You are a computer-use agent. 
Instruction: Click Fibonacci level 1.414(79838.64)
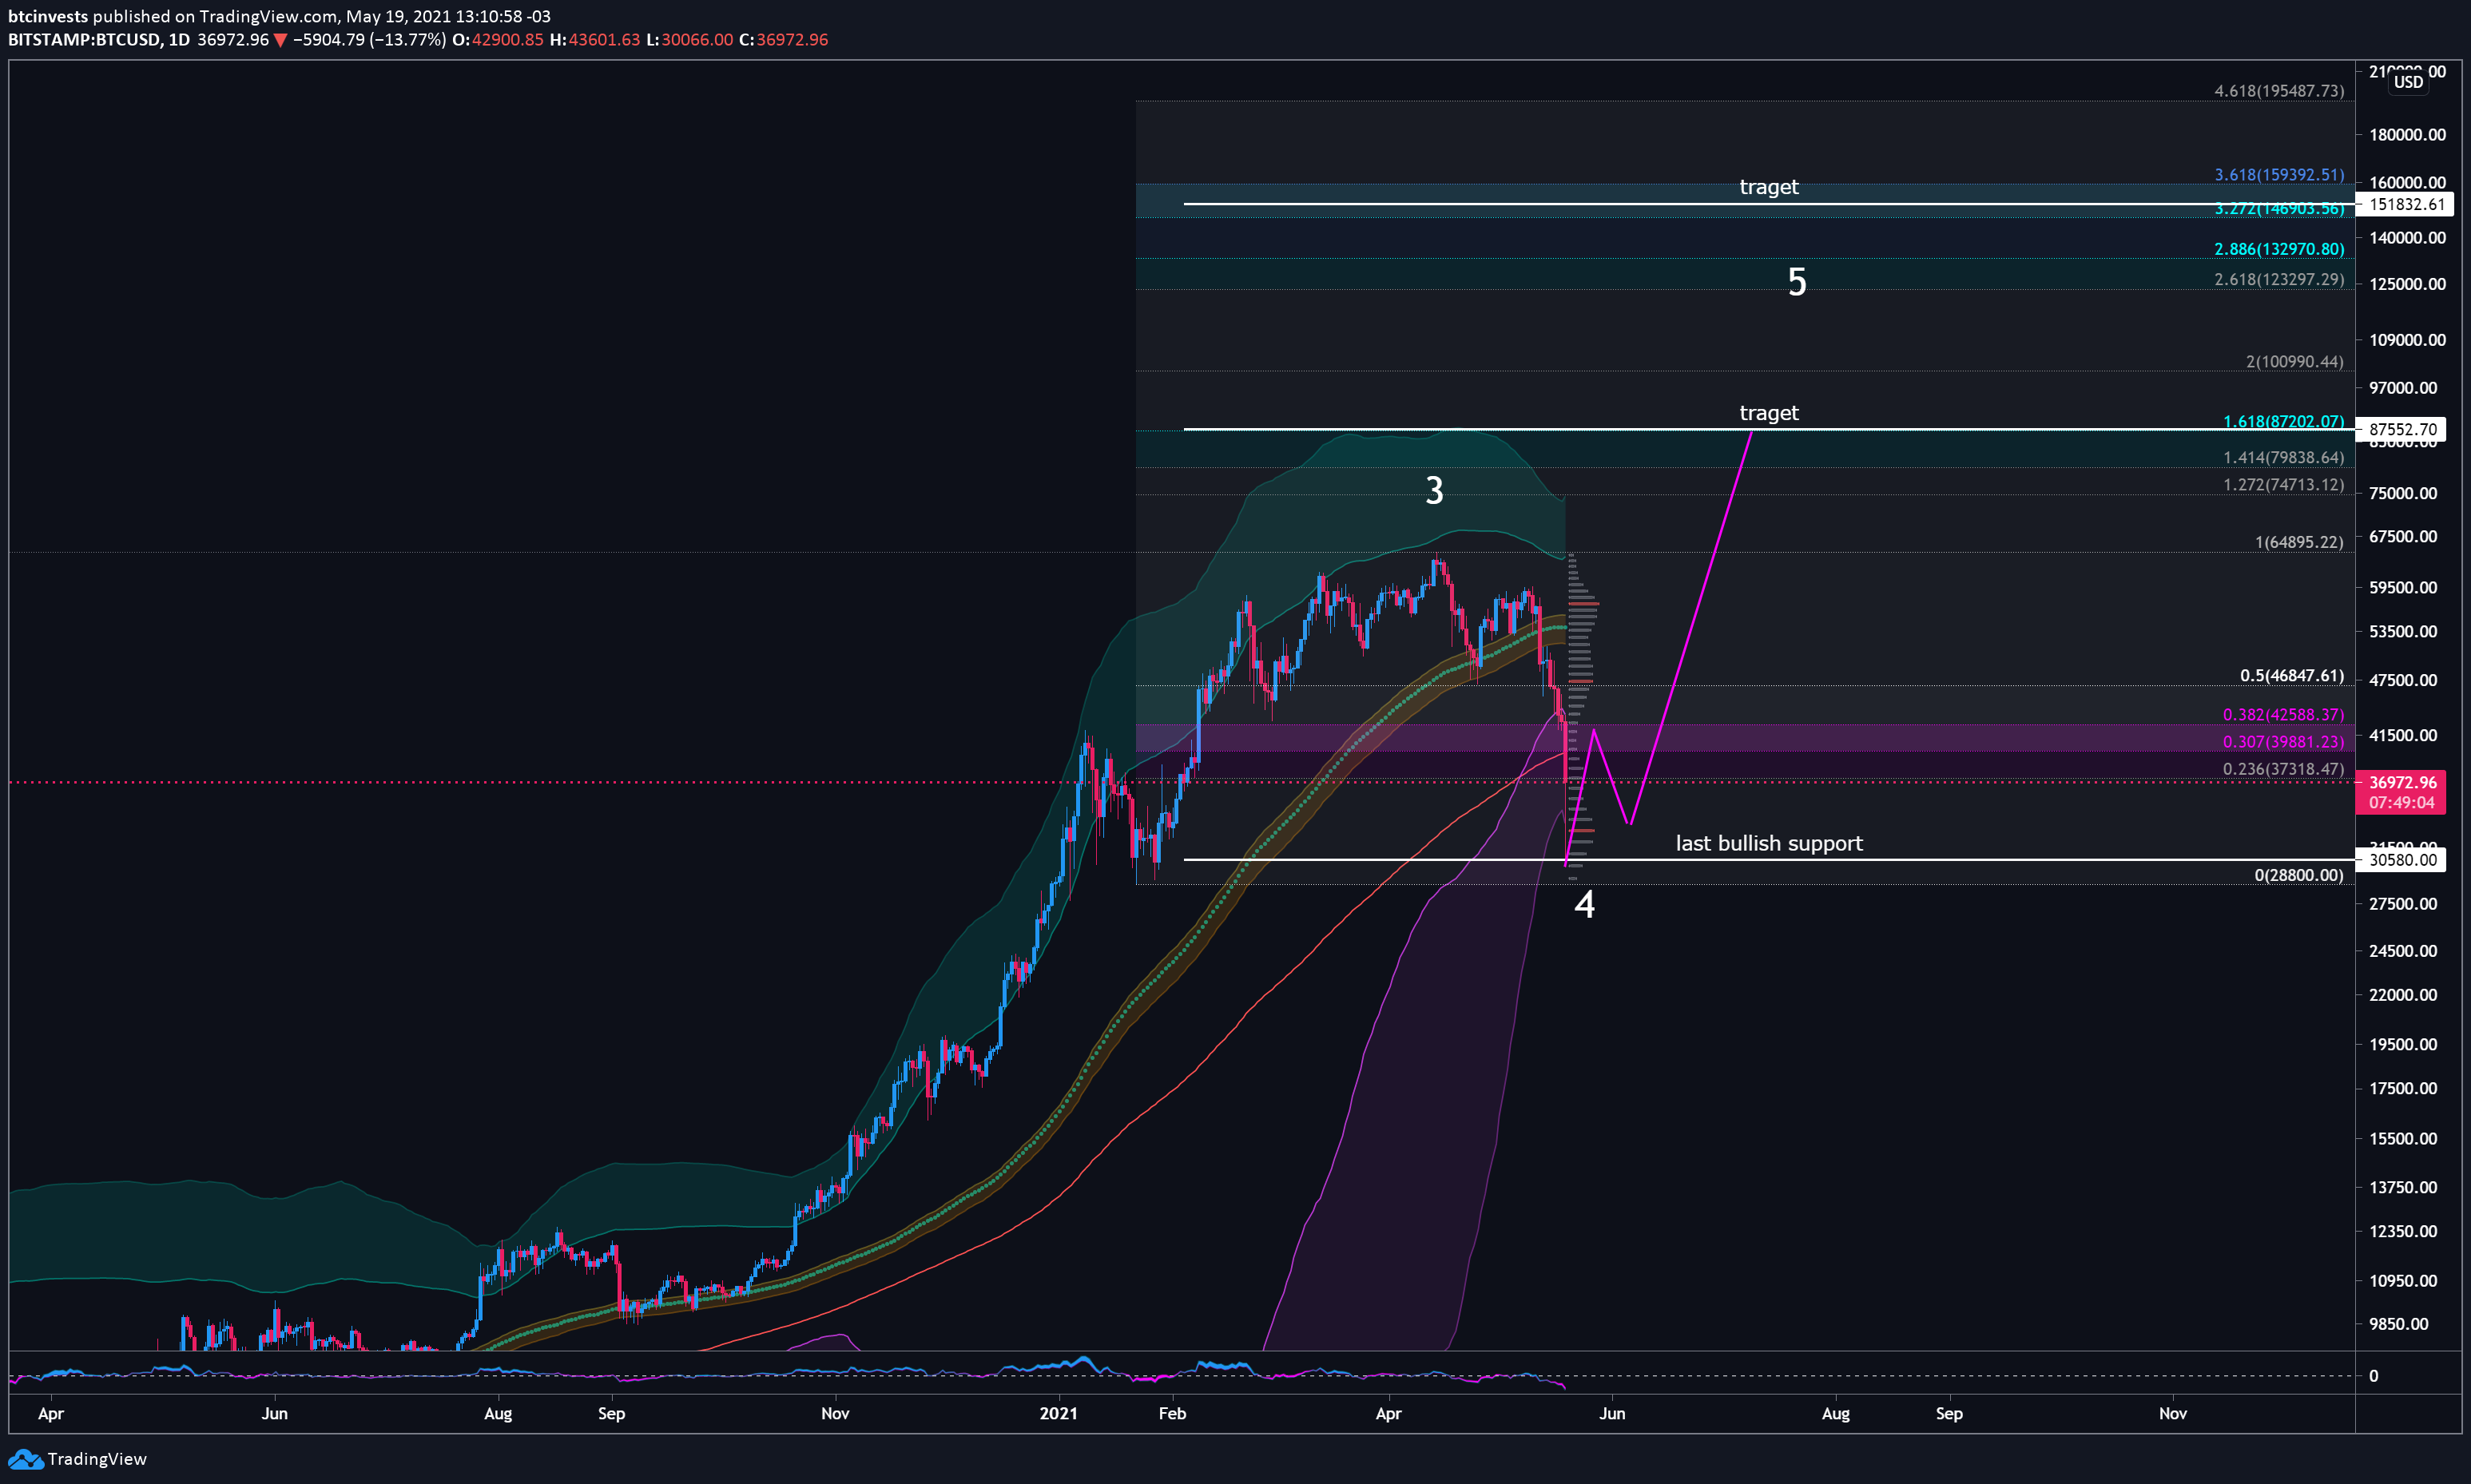(2283, 457)
